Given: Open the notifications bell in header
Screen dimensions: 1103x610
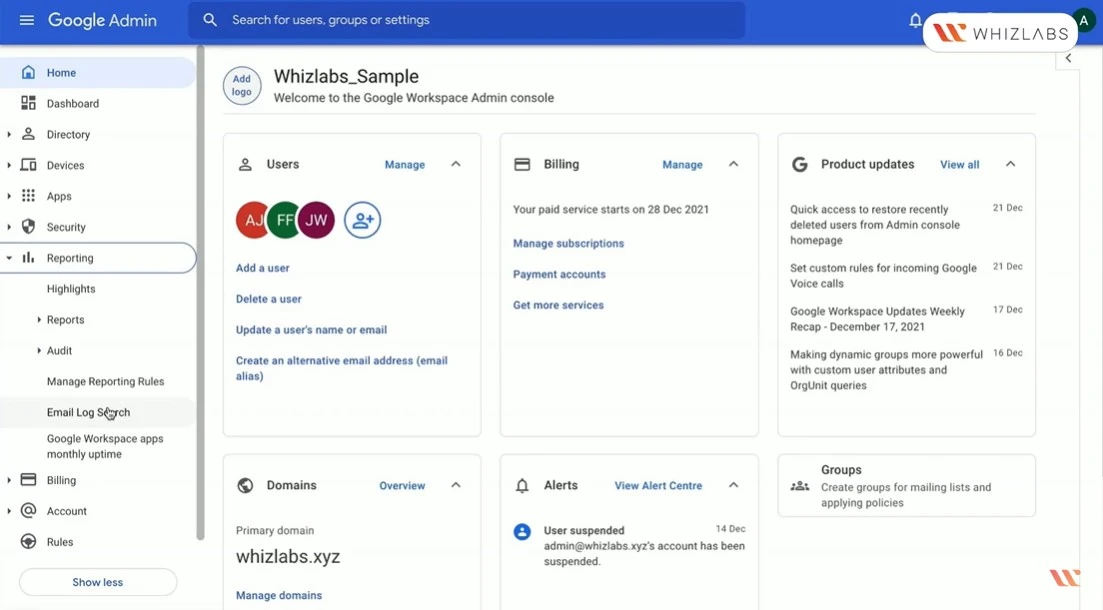Looking at the screenshot, I should pyautogui.click(x=915, y=20).
